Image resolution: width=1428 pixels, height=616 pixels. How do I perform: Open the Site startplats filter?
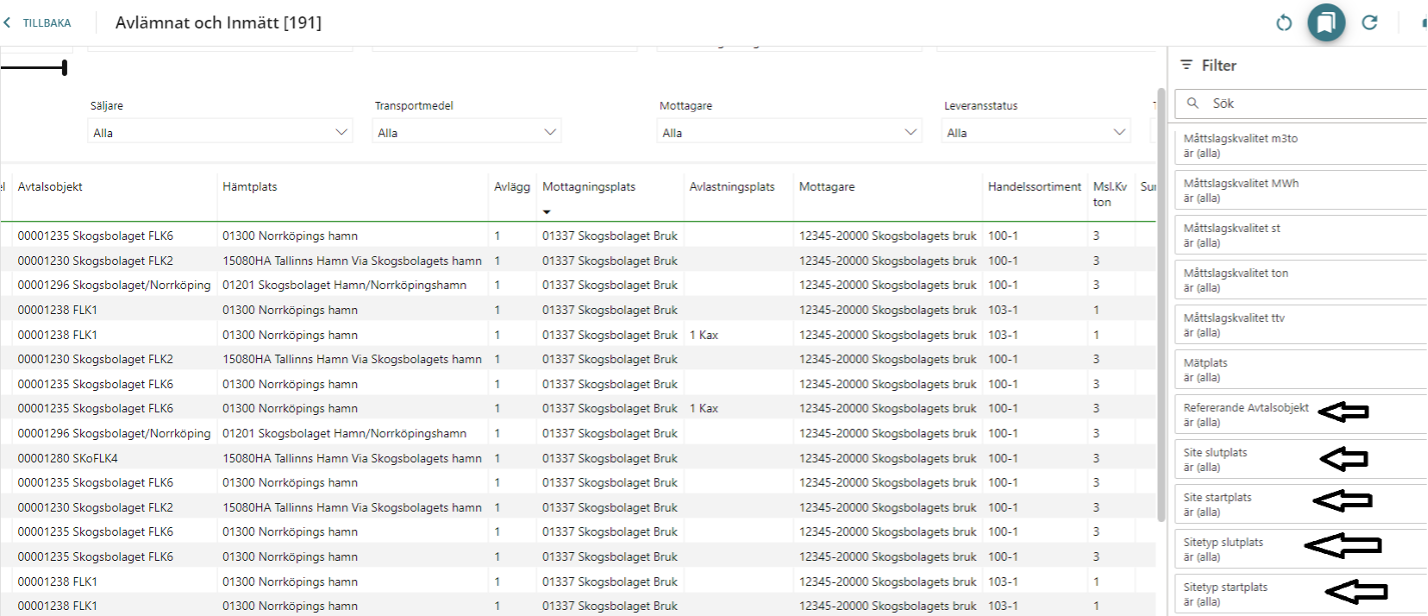click(x=1301, y=504)
